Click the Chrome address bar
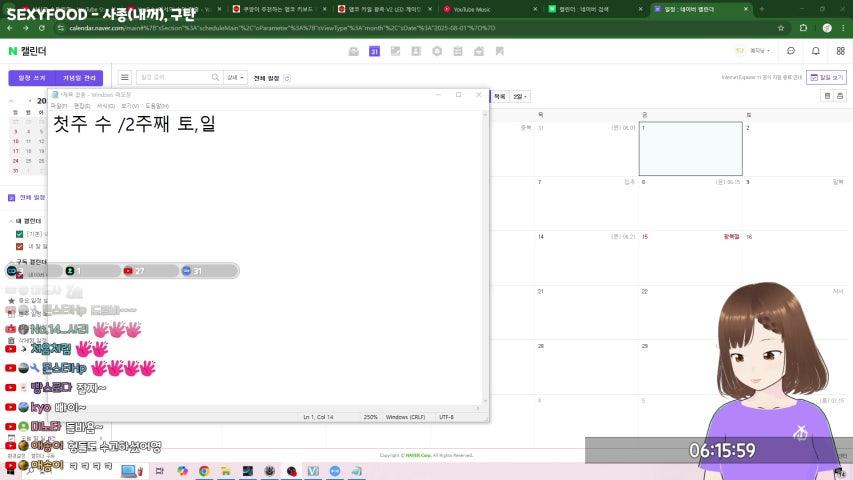Image resolution: width=853 pixels, height=480 pixels. point(419,28)
